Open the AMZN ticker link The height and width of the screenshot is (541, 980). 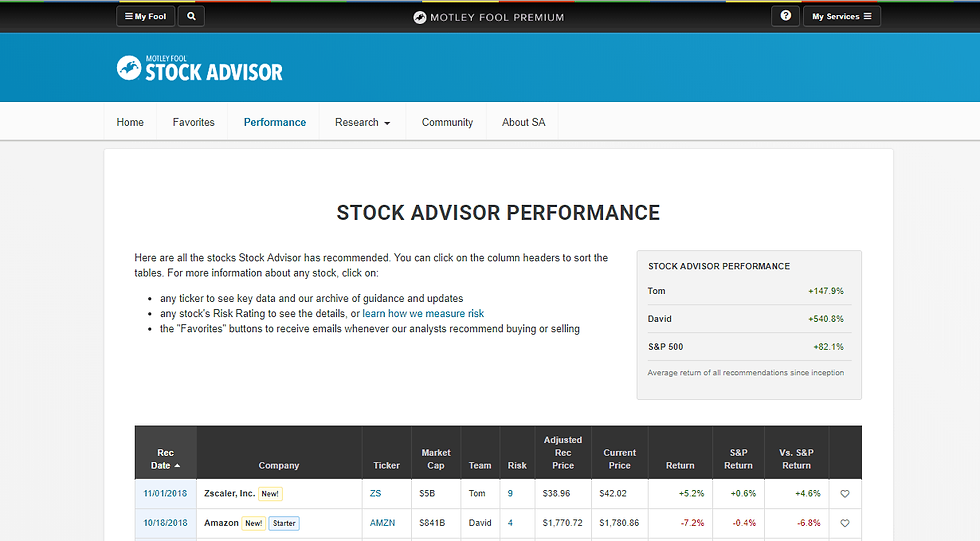point(382,523)
